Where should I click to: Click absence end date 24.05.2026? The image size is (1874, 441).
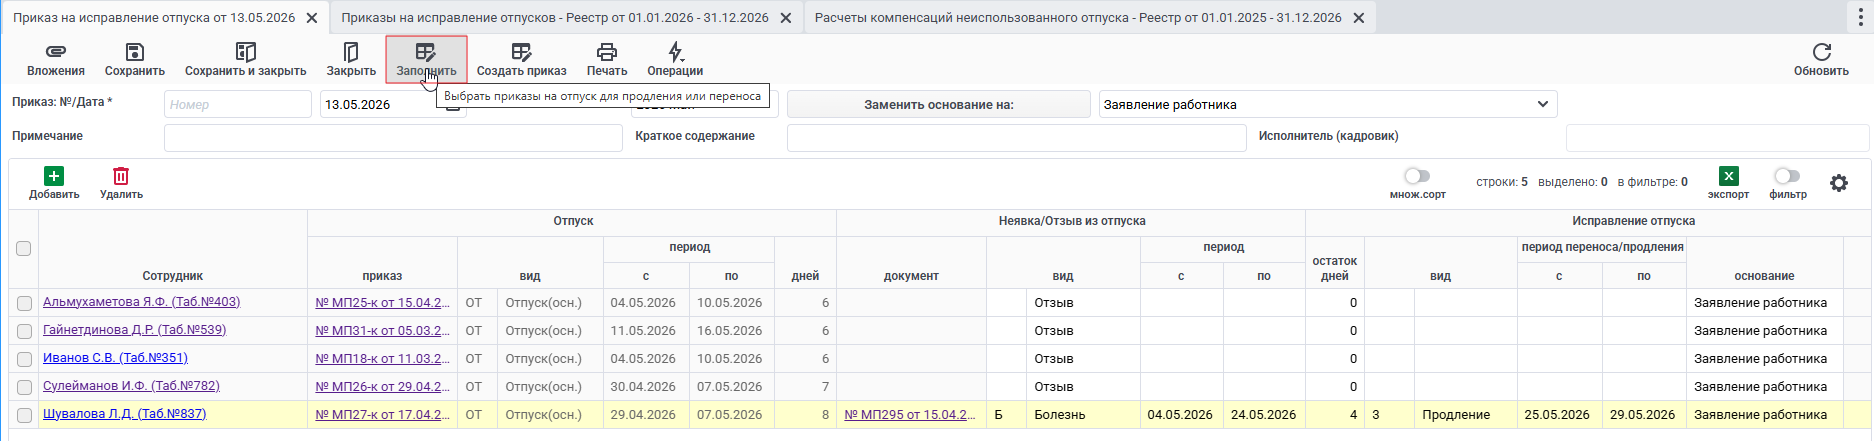(1264, 415)
